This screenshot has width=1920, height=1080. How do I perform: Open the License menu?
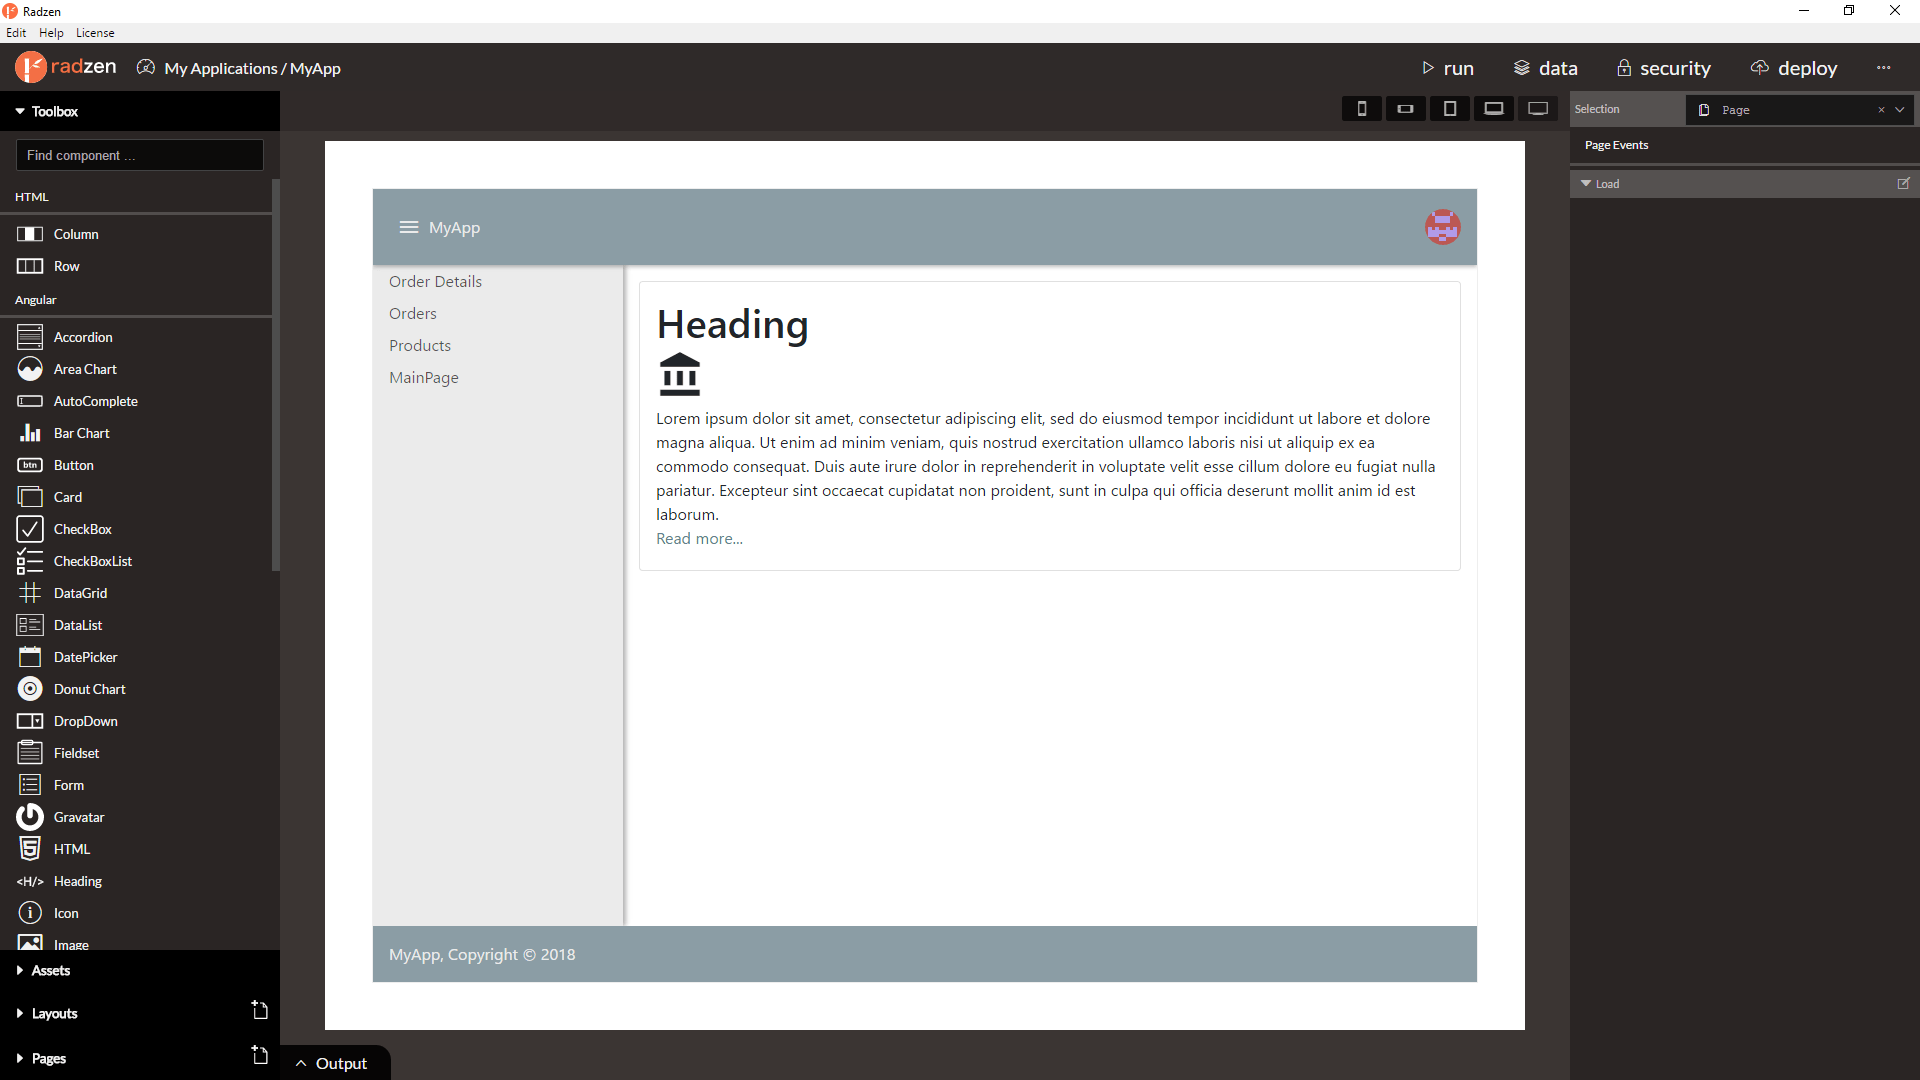95,33
